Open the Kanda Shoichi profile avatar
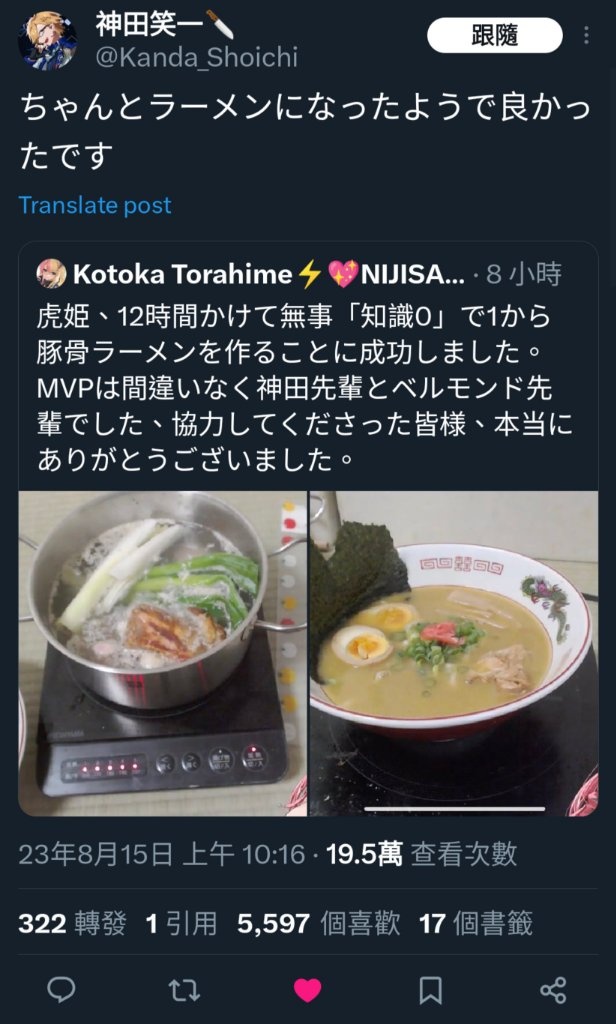Viewport: 616px width, 1024px height. pos(47,40)
